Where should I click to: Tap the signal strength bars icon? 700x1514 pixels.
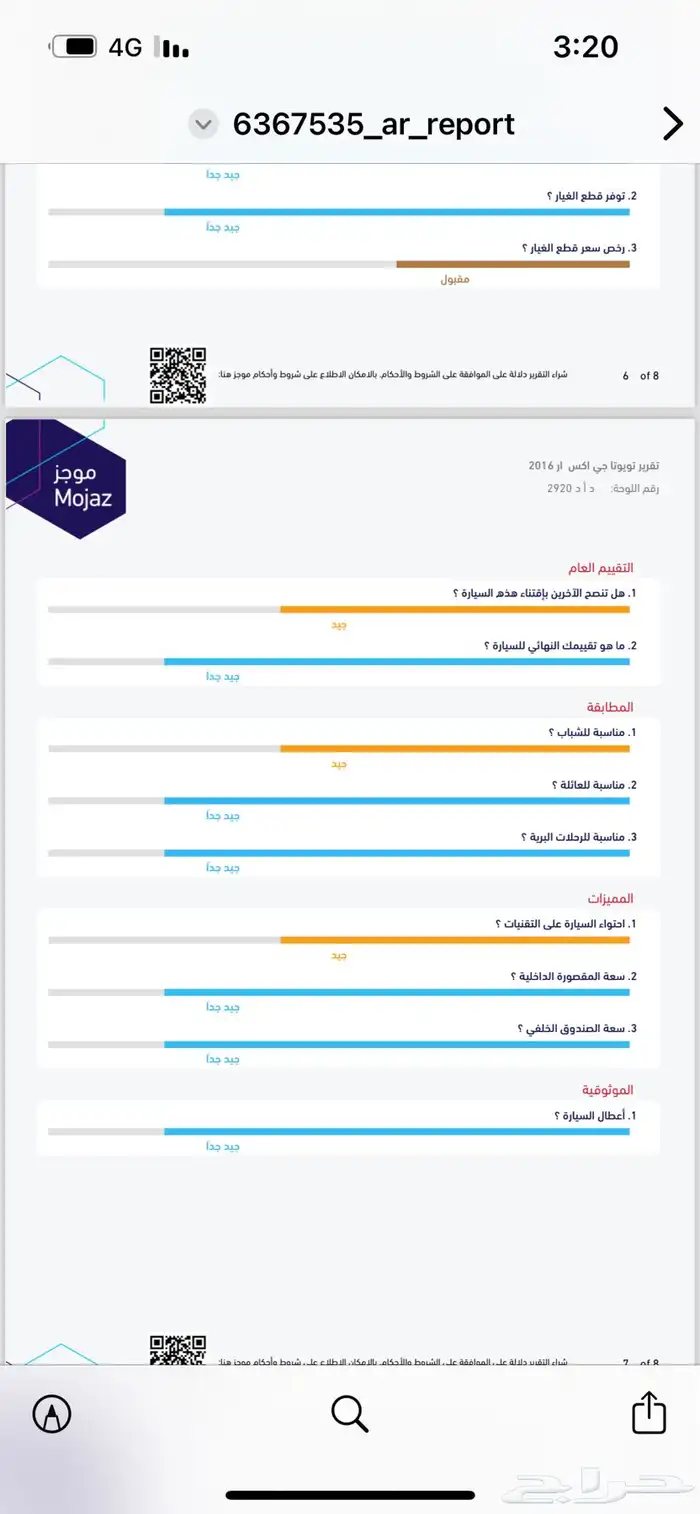(168, 46)
